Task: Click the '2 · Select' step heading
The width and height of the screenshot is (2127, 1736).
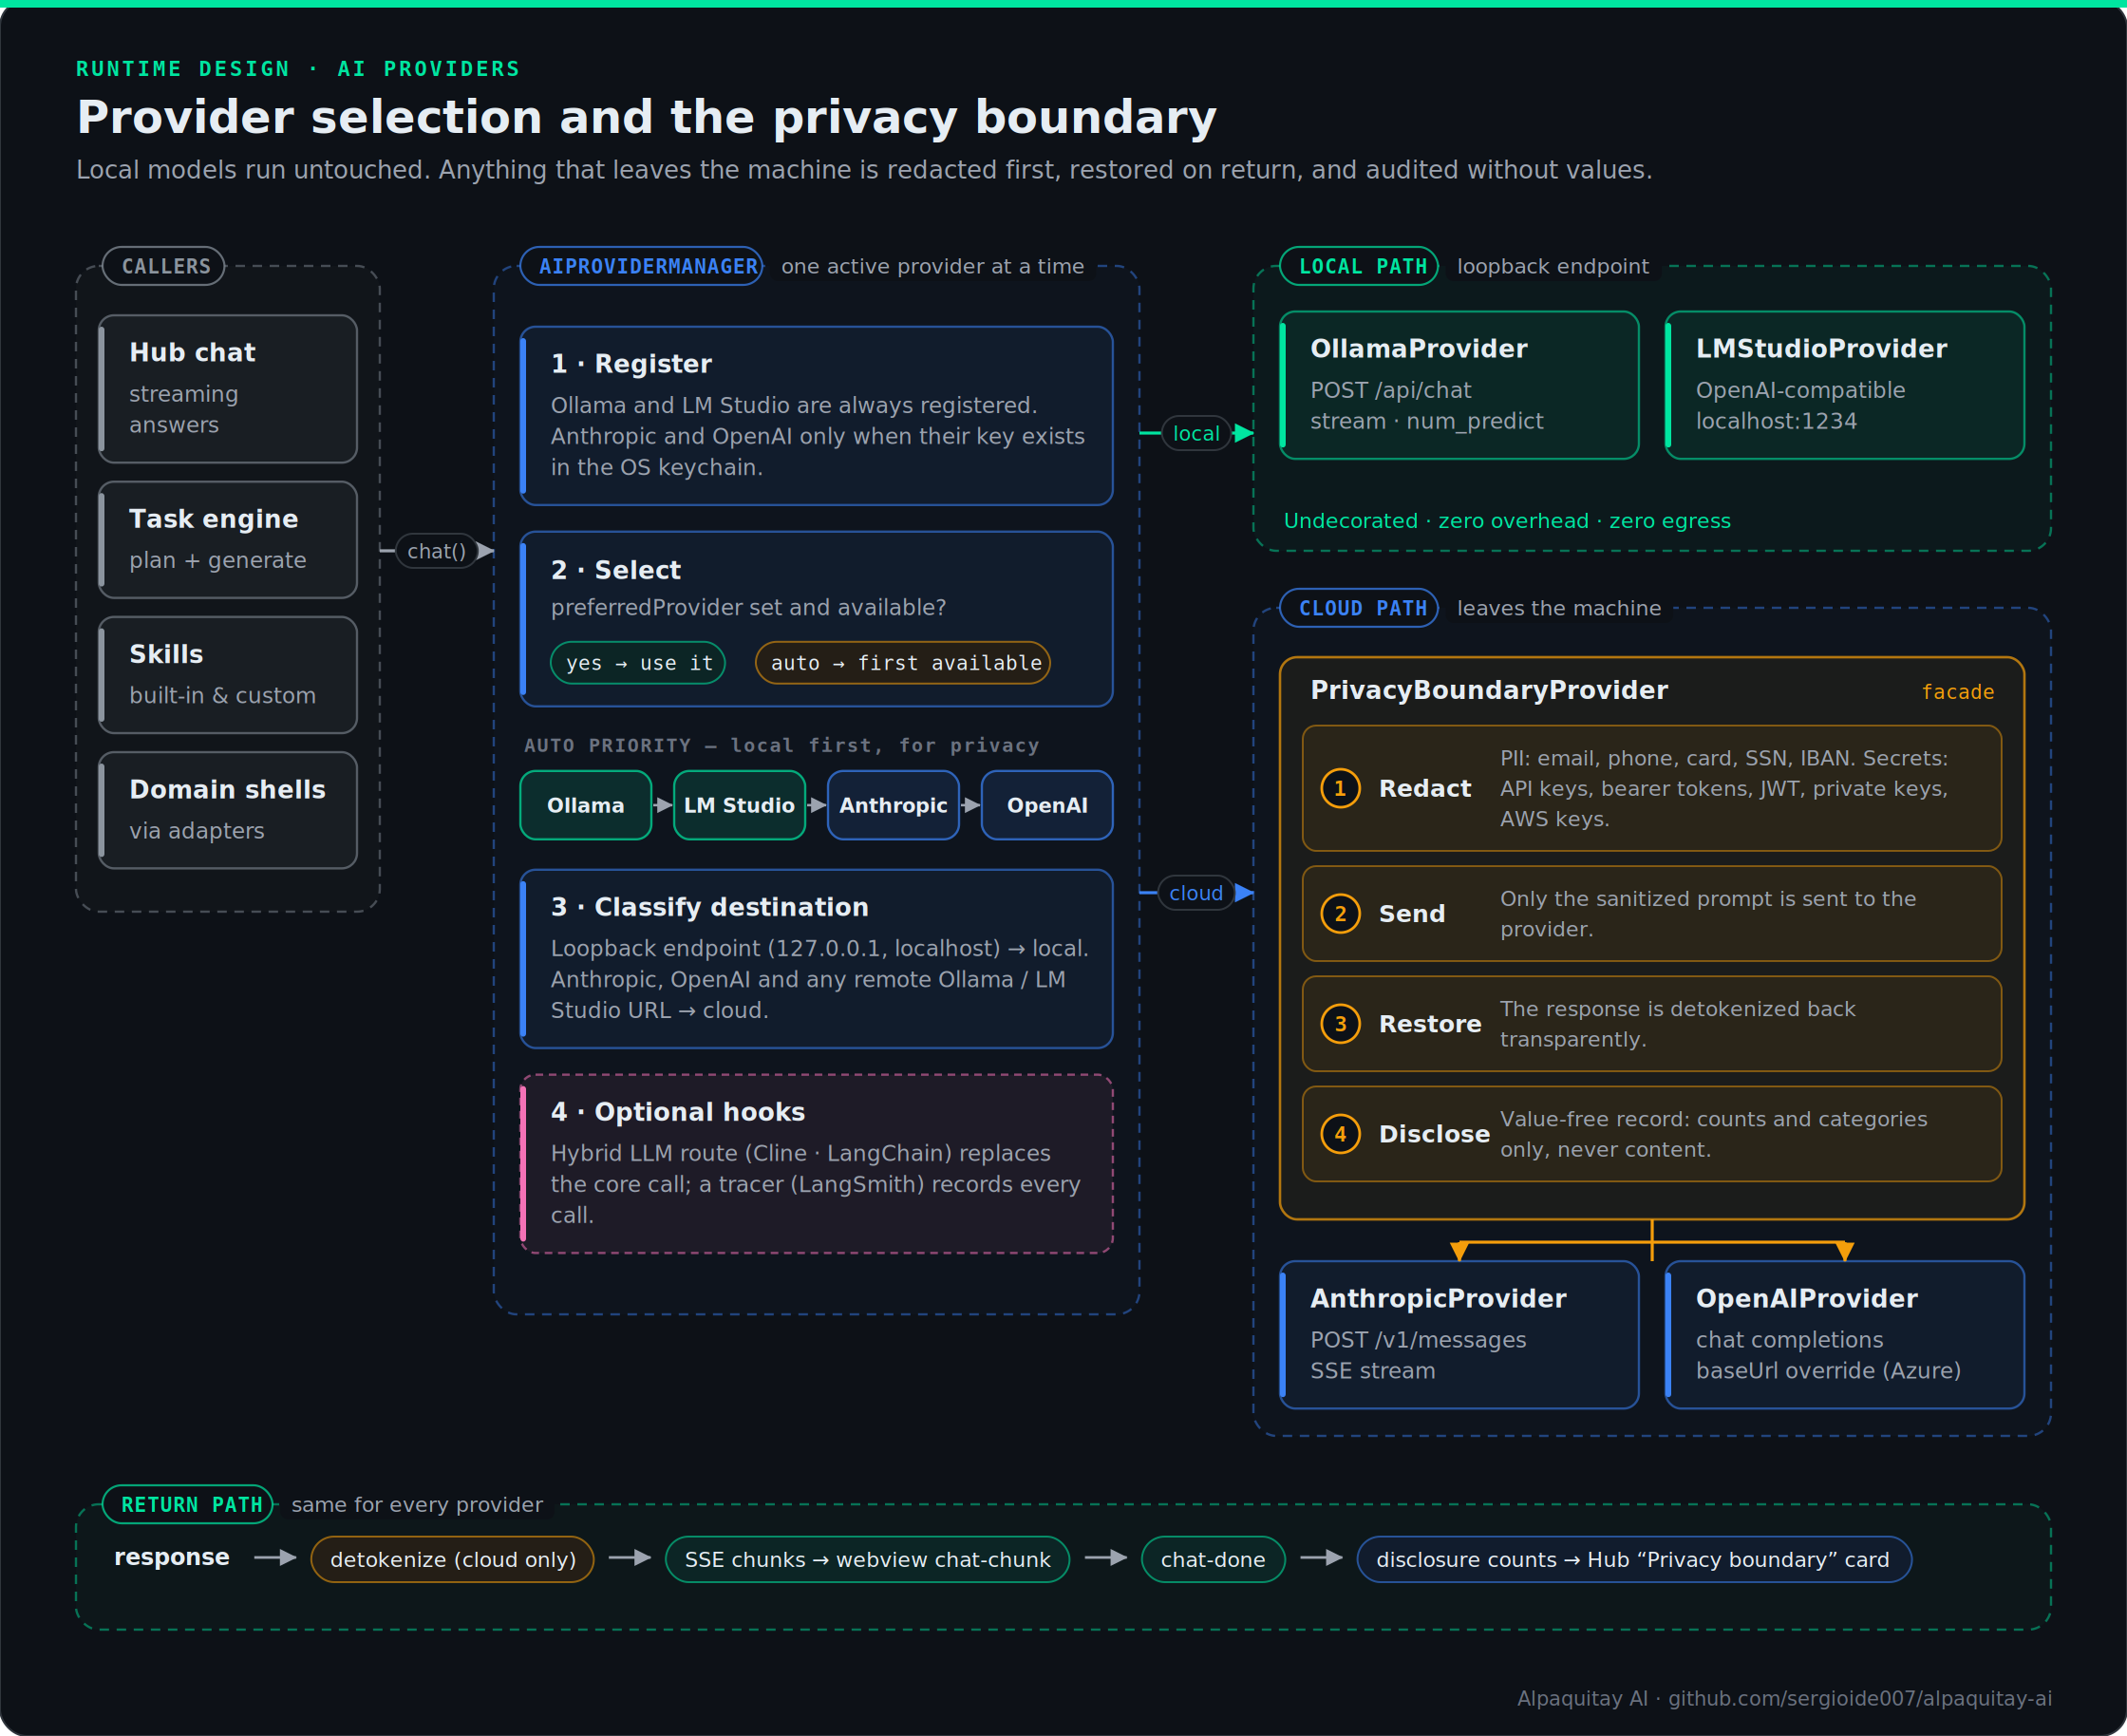Action: pyautogui.click(x=615, y=570)
